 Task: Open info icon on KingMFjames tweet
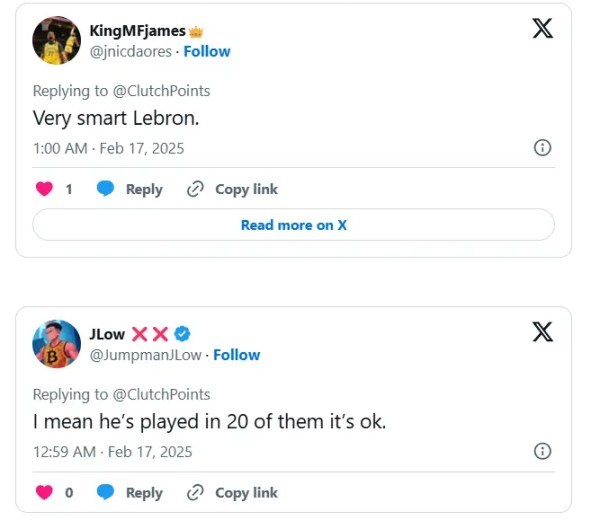(542, 148)
